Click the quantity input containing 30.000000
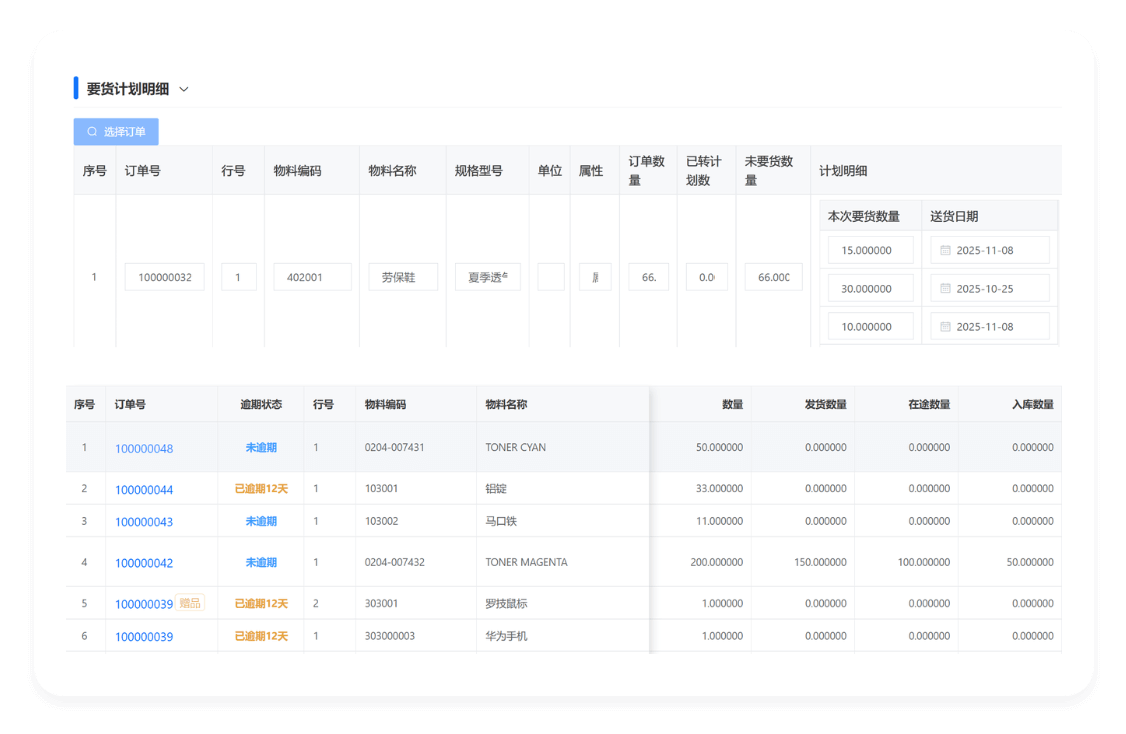 (x=869, y=288)
